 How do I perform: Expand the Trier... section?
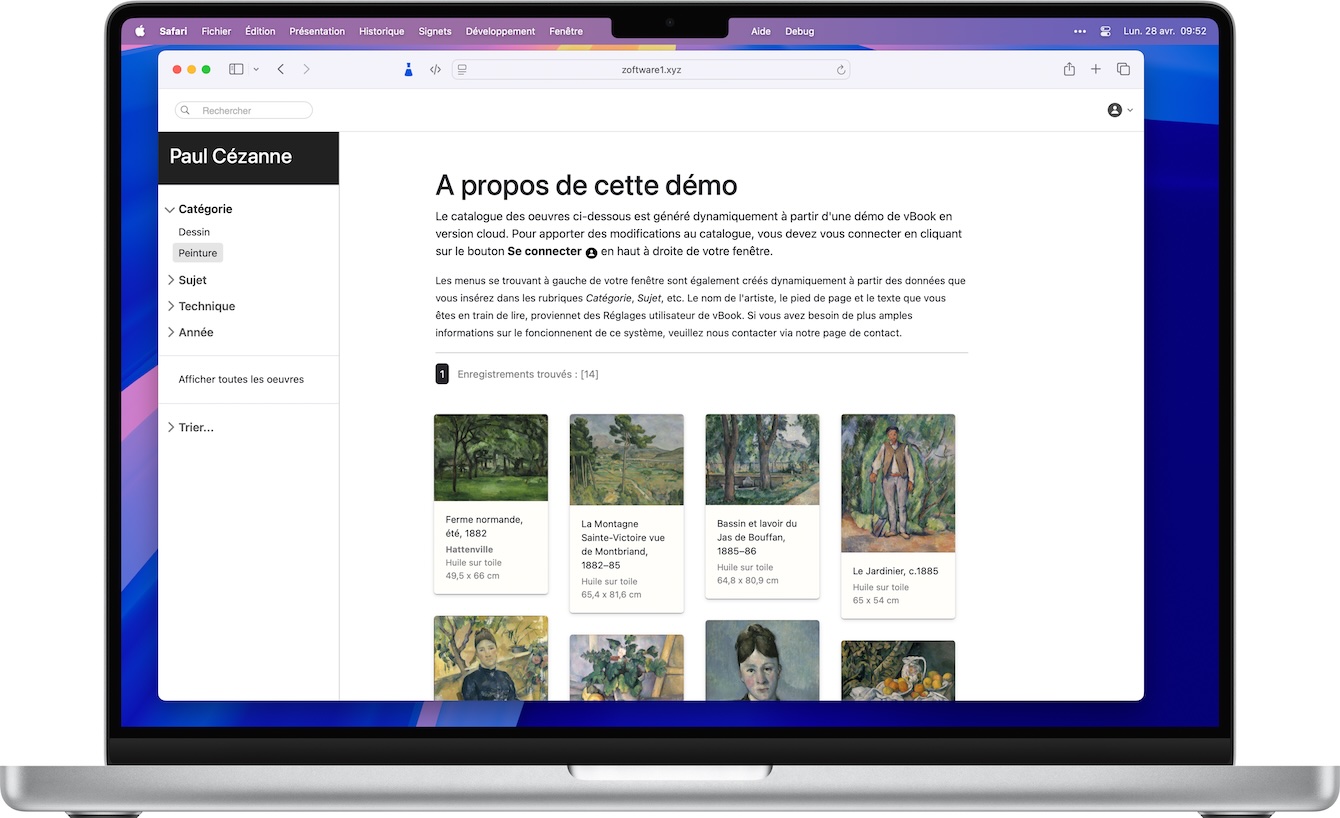point(192,427)
